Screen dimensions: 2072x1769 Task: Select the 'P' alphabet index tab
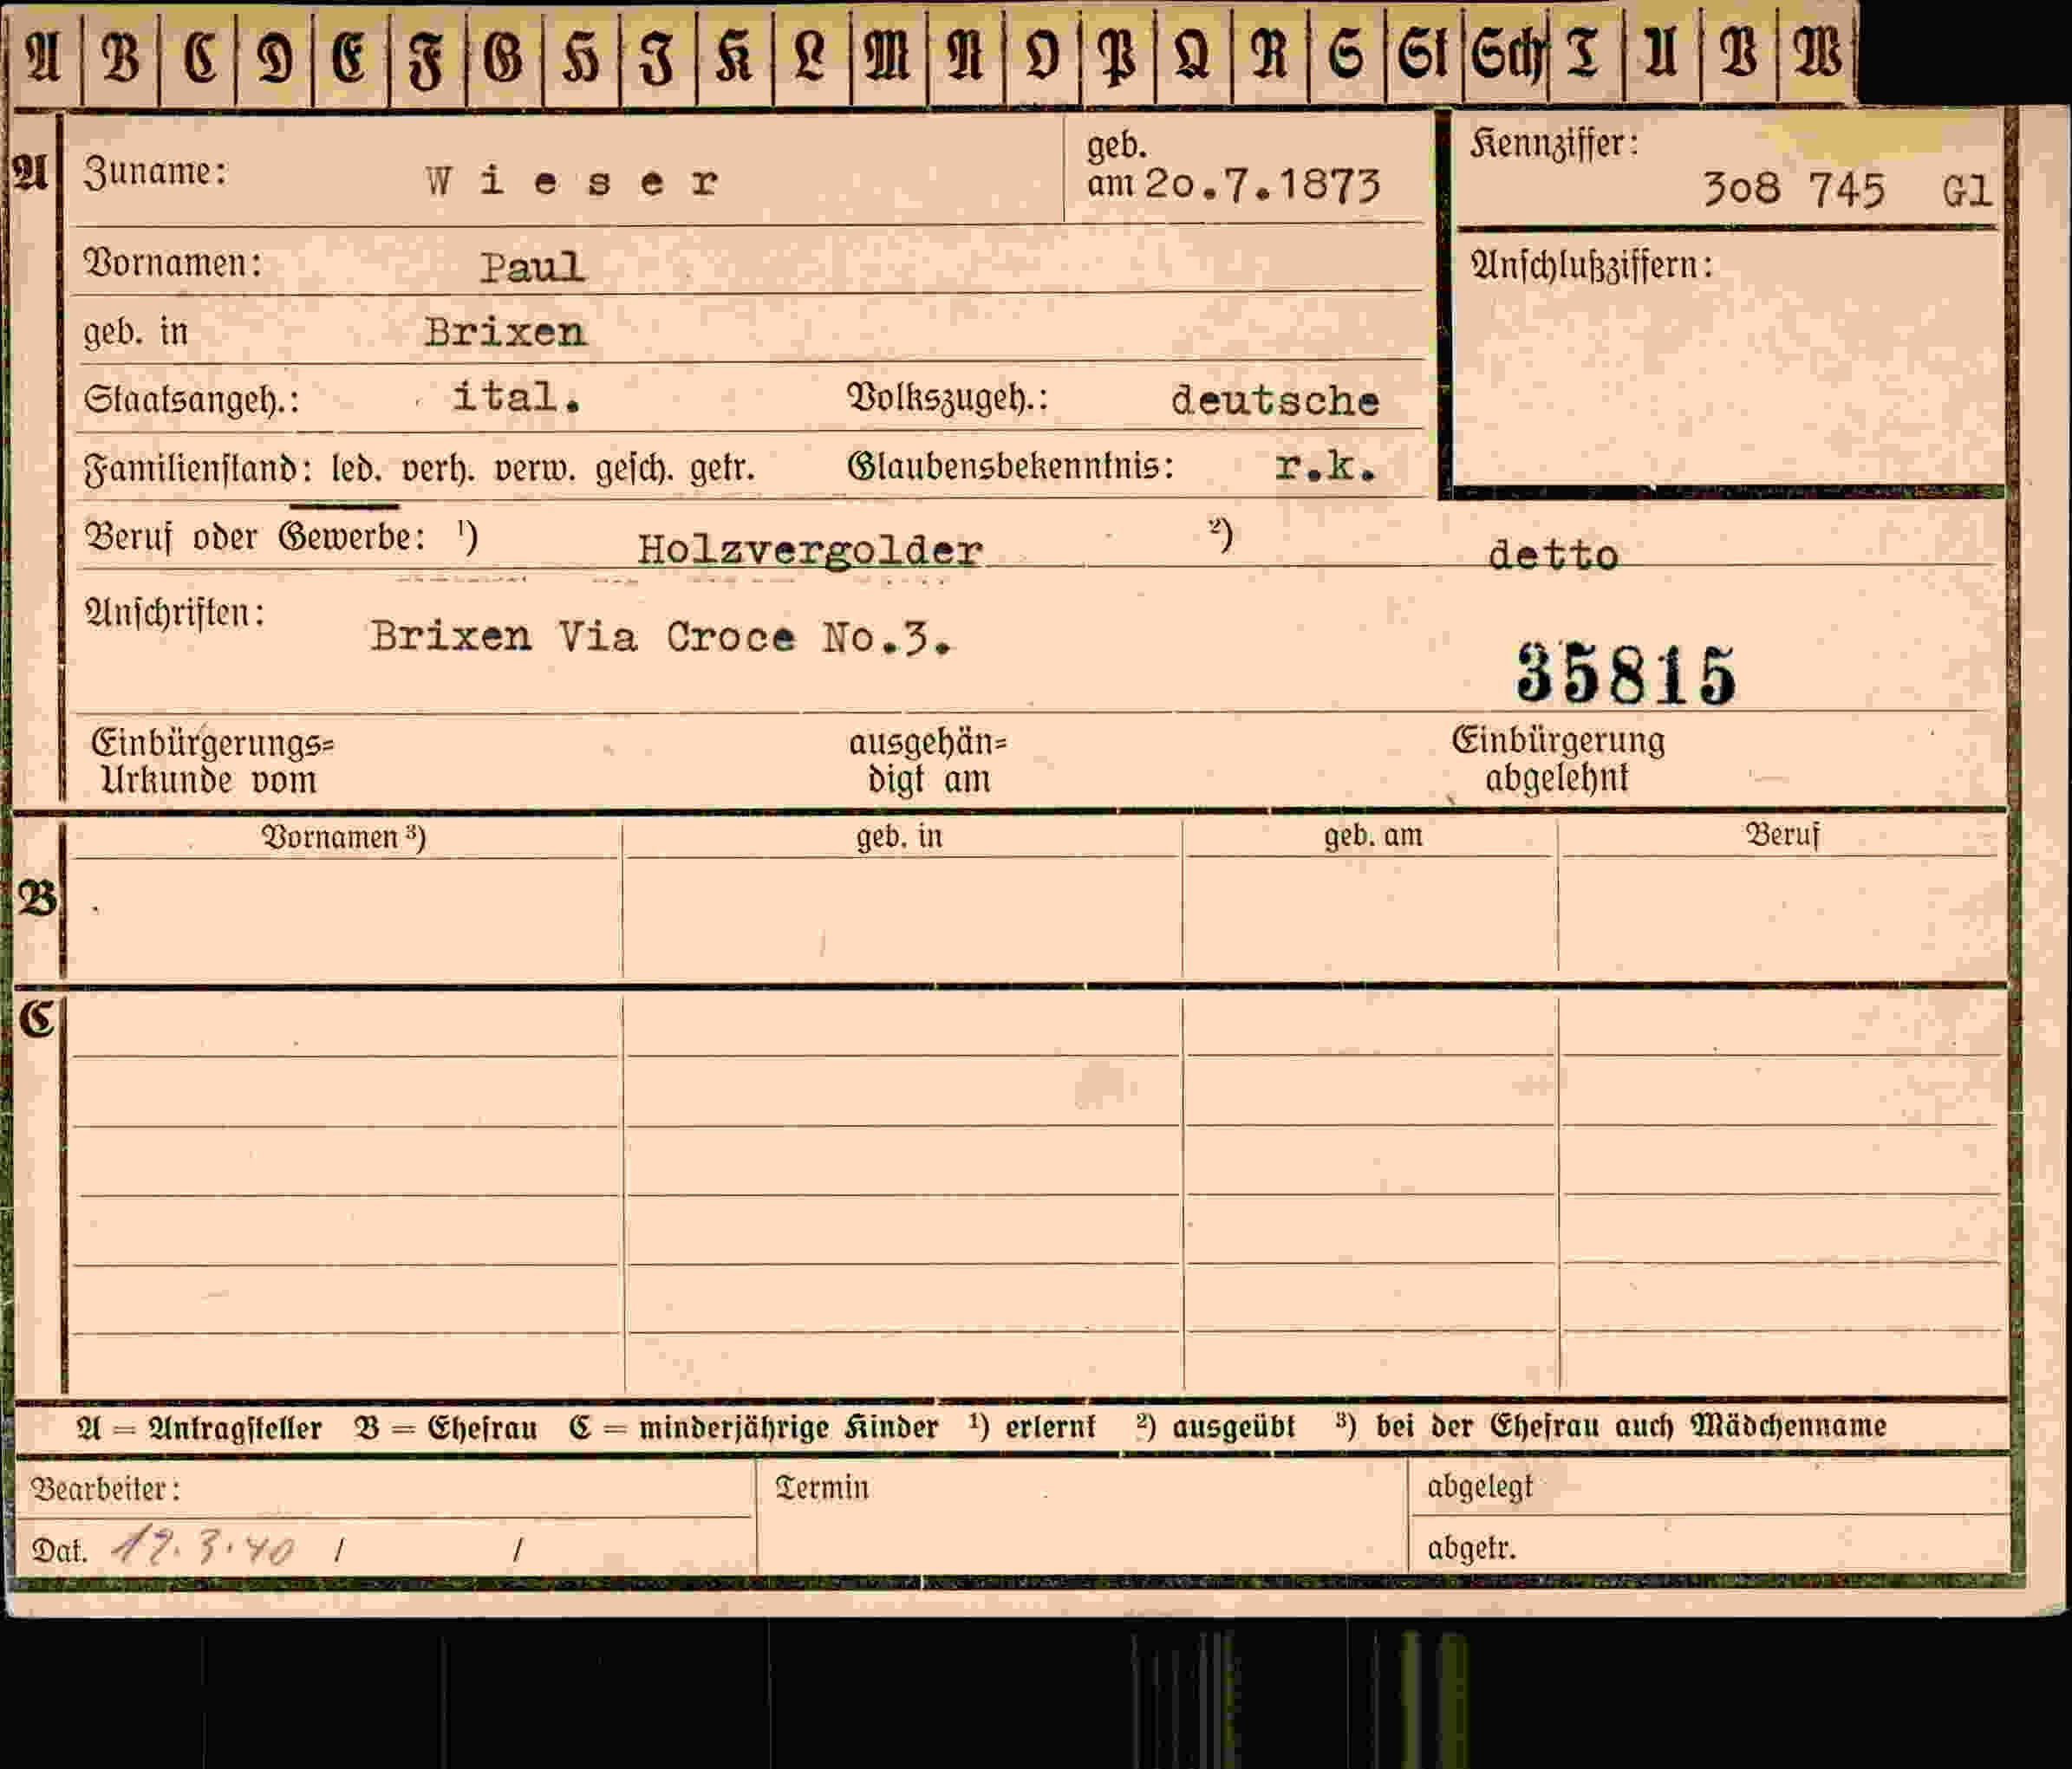tap(1118, 55)
